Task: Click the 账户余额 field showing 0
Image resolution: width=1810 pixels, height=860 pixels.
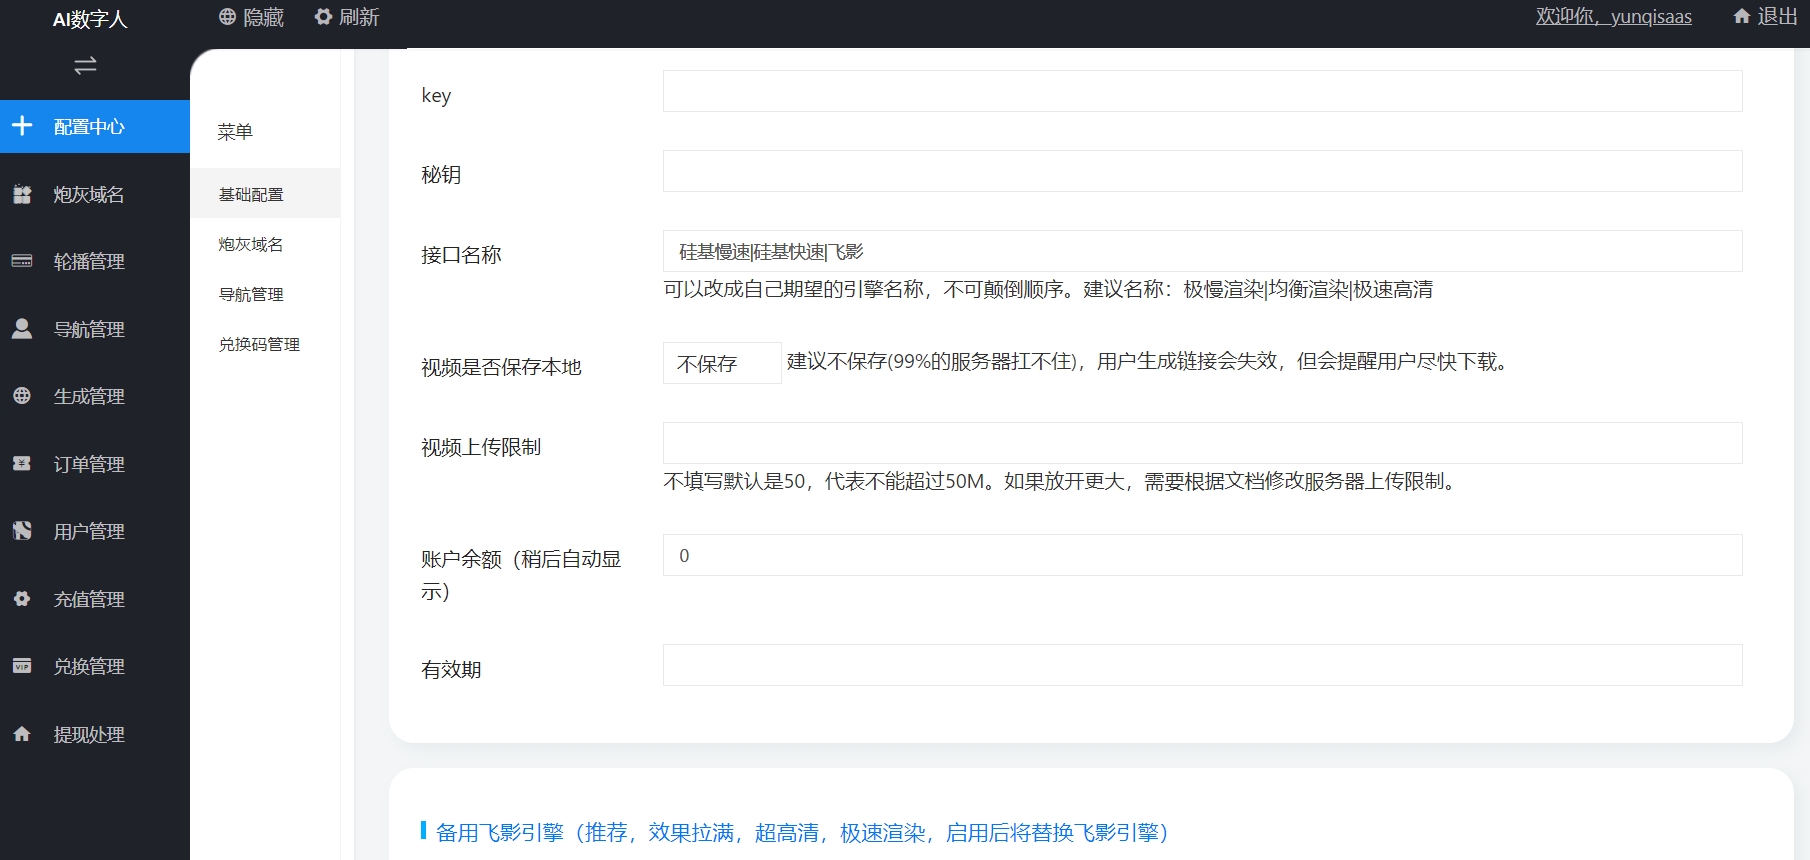Action: tap(1202, 555)
